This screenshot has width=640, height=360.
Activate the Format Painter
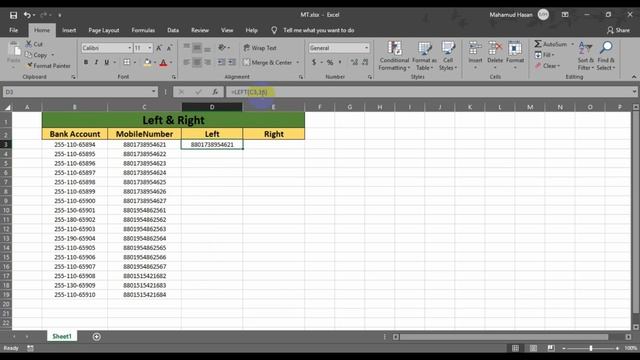[48, 66]
